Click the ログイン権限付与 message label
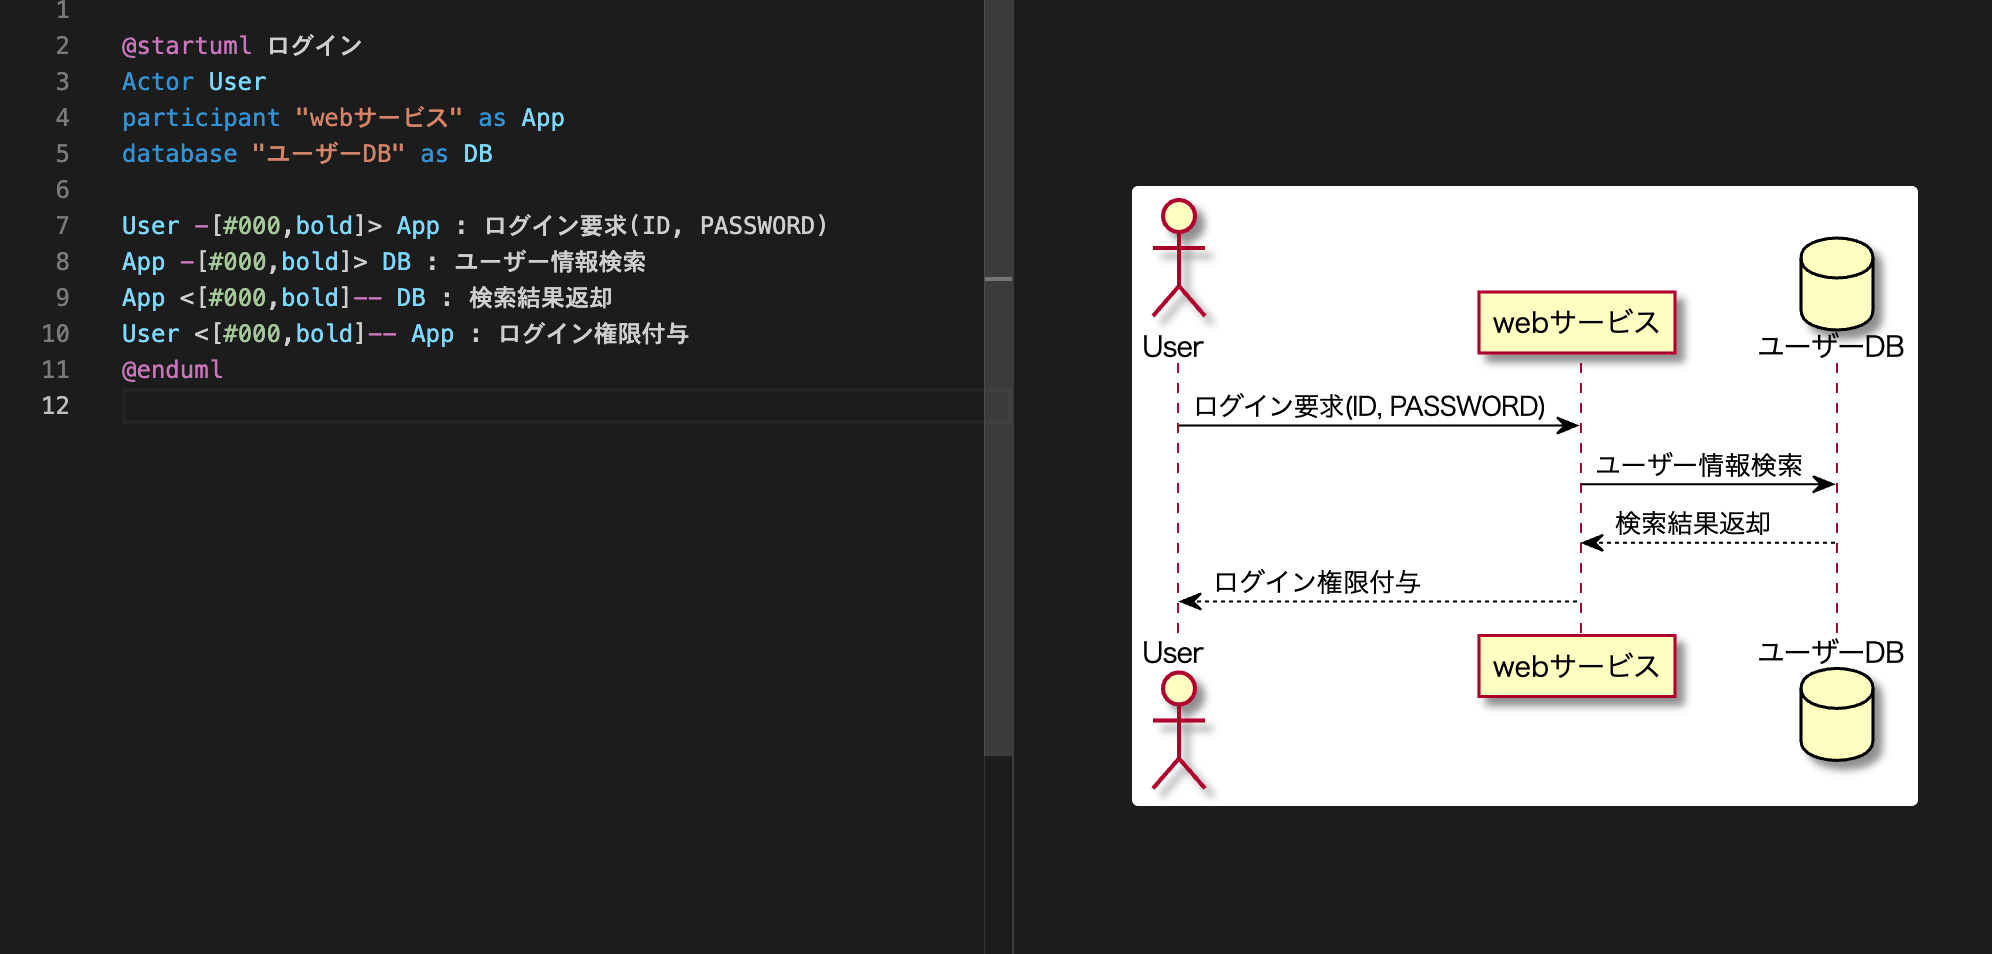Viewport: 1992px width, 954px height. (1318, 581)
